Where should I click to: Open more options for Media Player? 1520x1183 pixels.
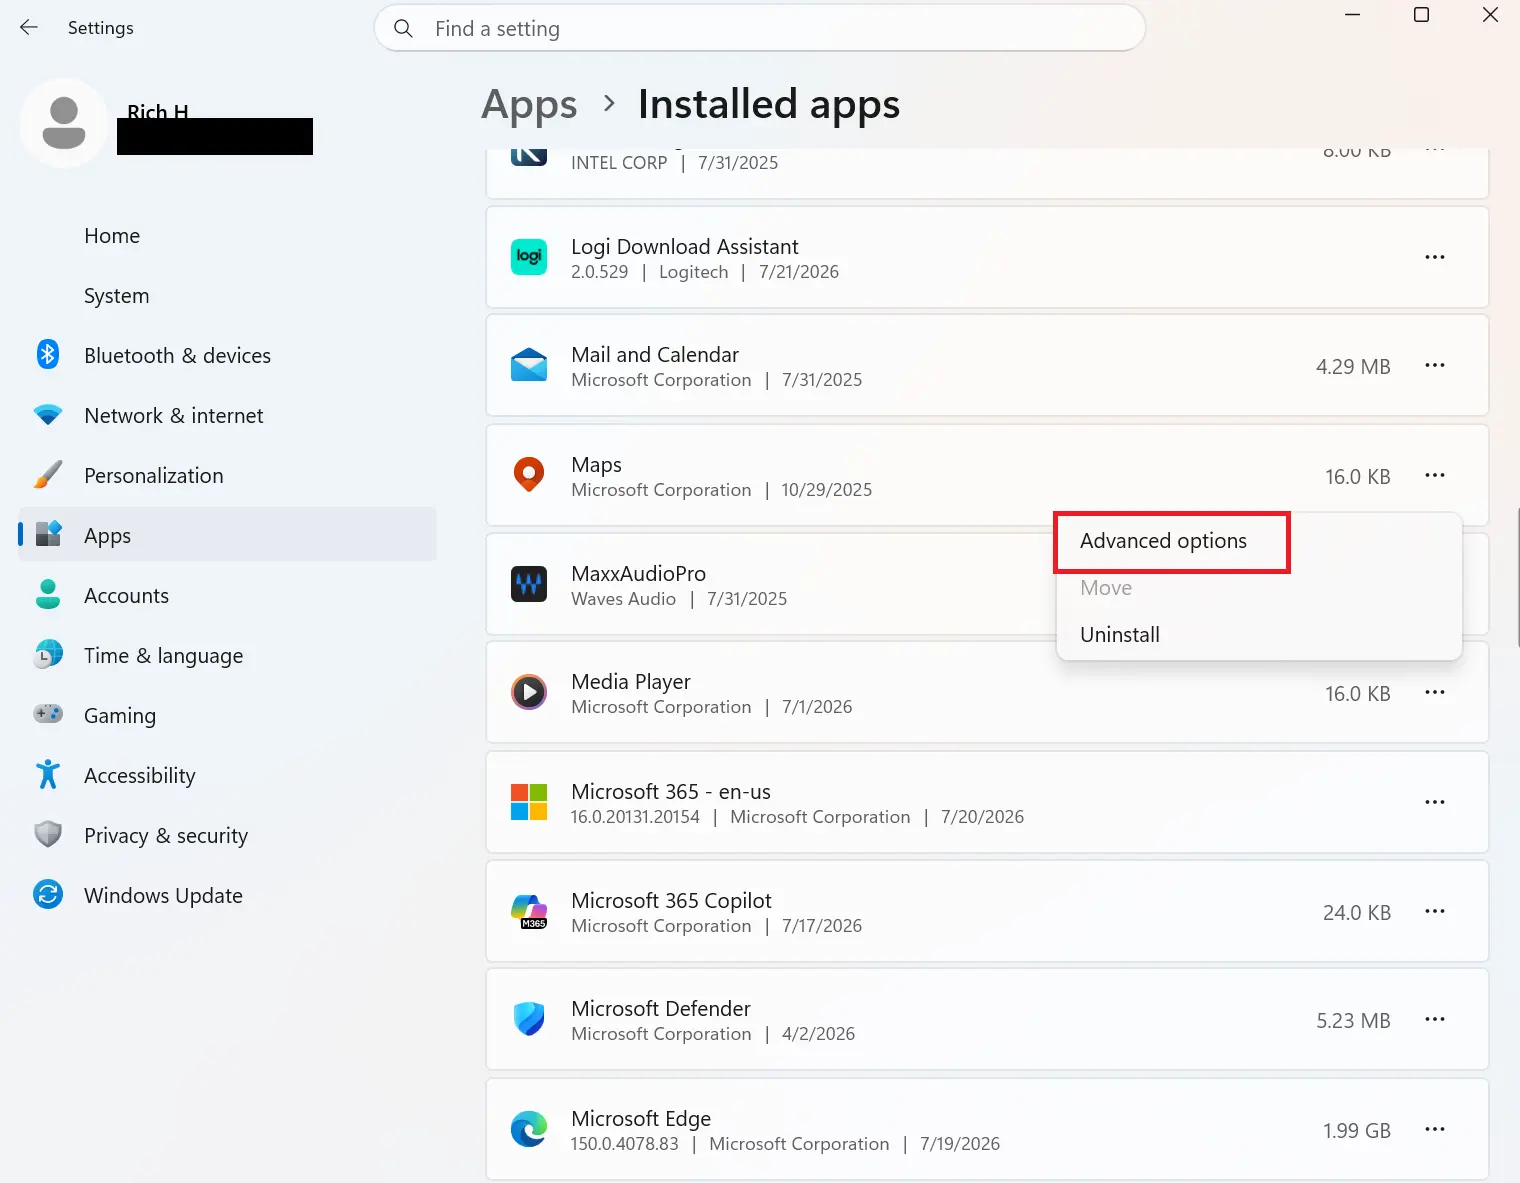(1435, 692)
